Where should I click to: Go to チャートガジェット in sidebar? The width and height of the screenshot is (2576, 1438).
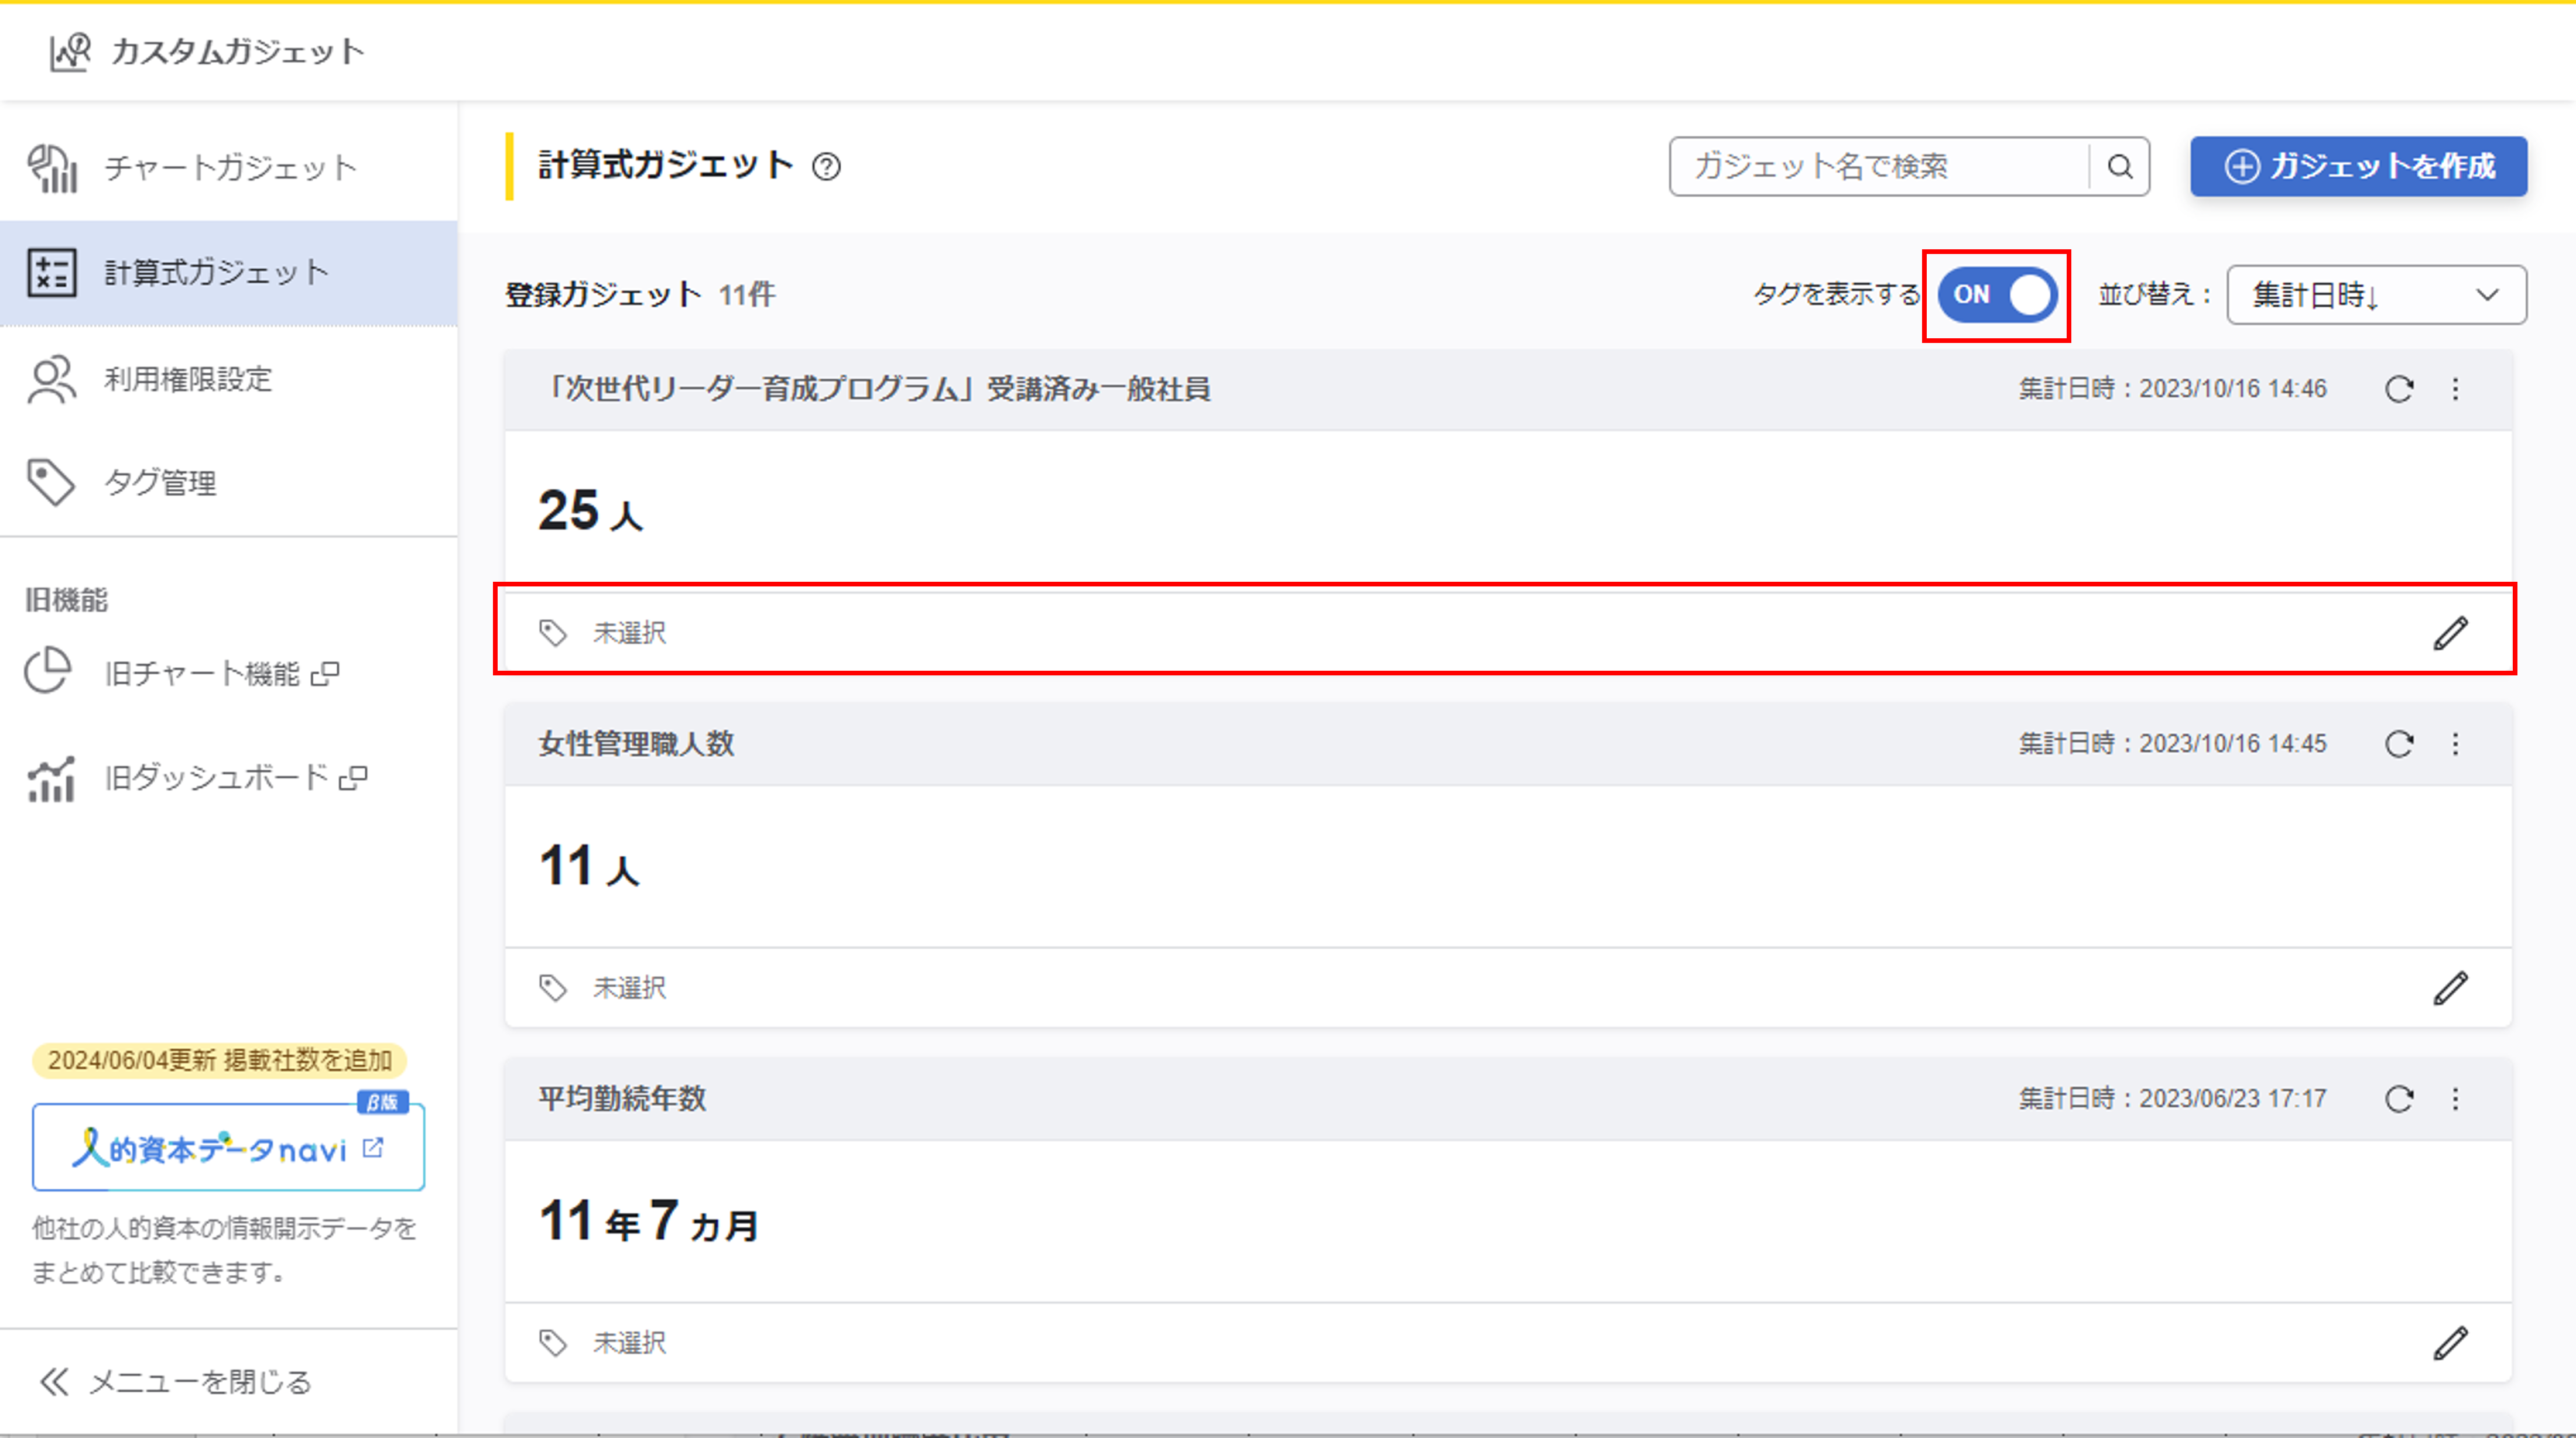(x=229, y=168)
